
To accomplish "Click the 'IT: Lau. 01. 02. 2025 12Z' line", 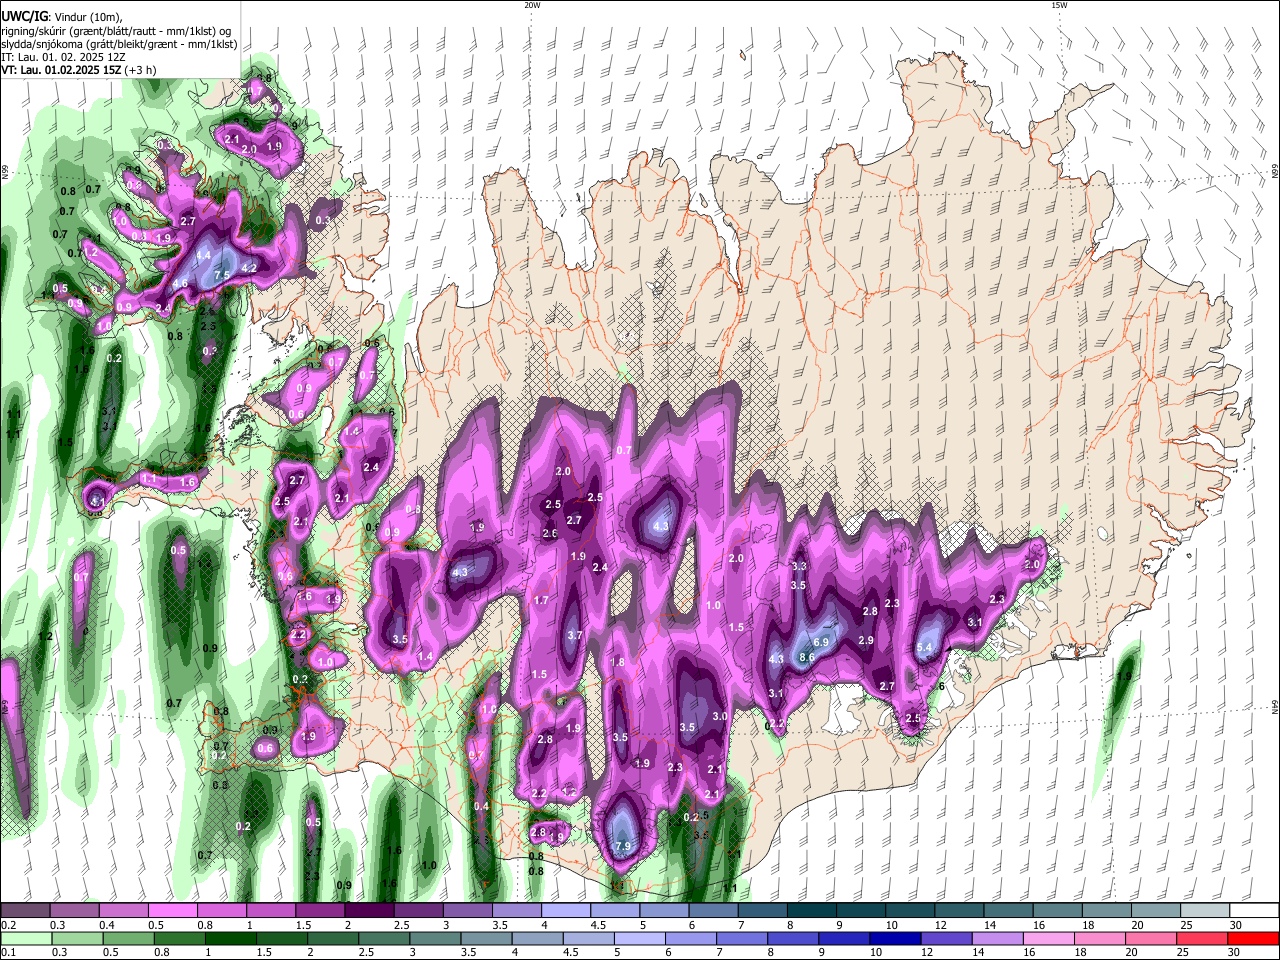I will point(63,58).
